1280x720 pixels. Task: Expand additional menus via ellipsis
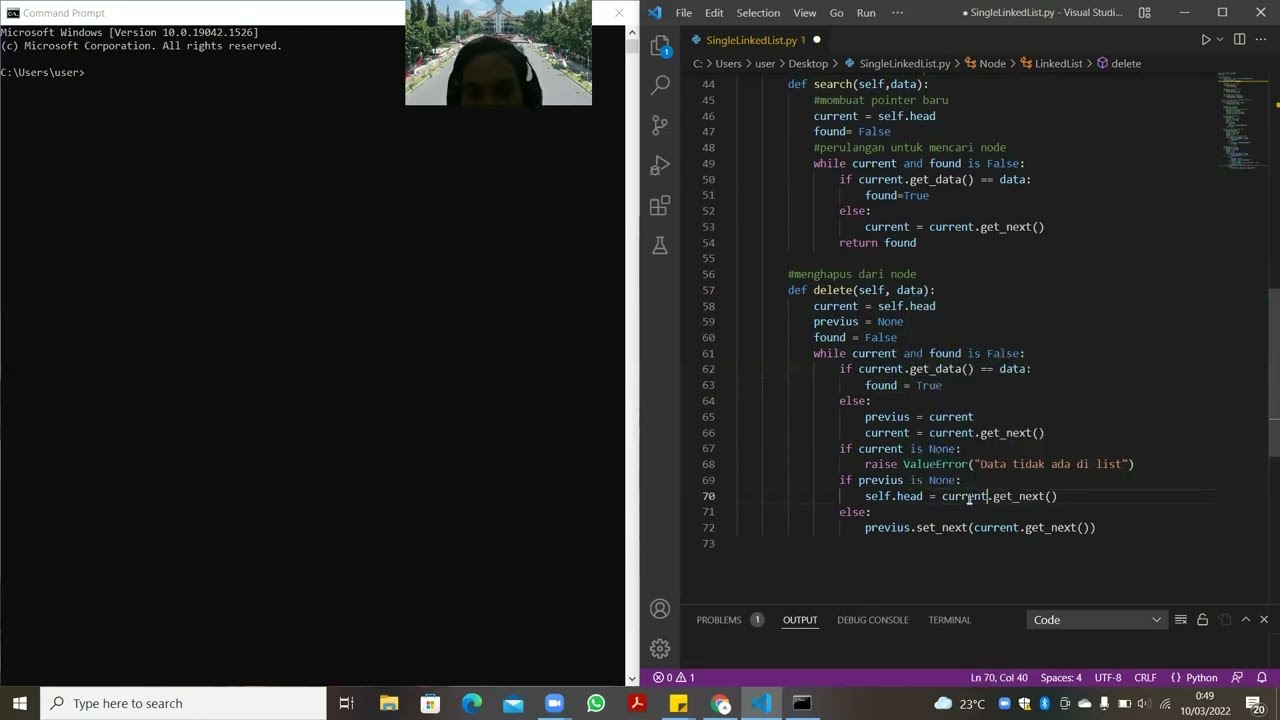point(897,13)
